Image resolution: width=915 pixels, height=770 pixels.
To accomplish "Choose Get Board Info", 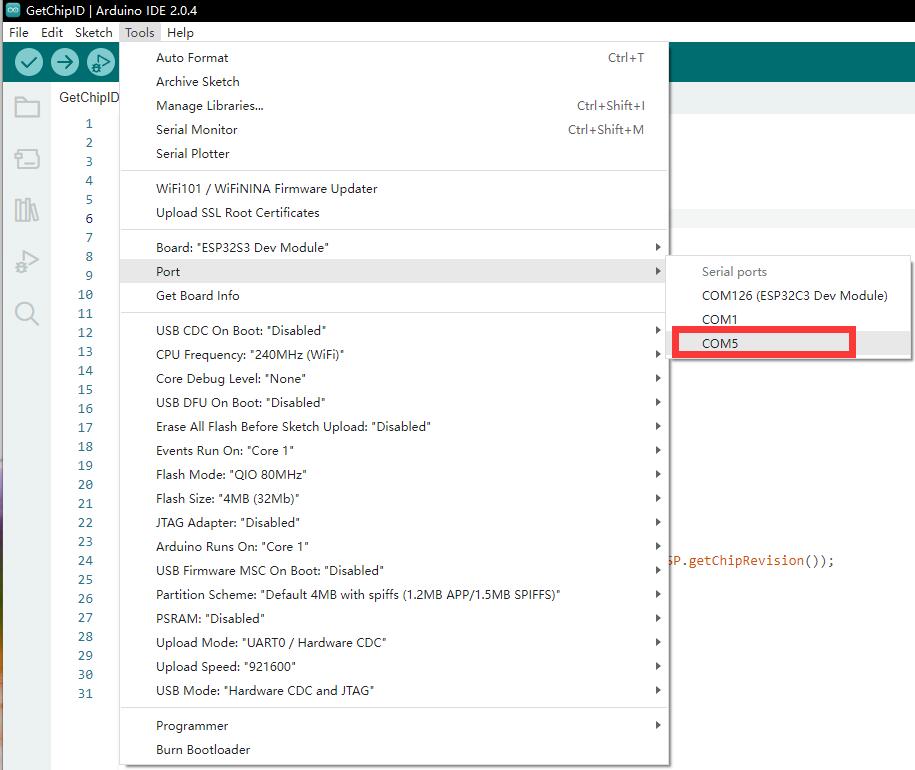I will tap(197, 295).
